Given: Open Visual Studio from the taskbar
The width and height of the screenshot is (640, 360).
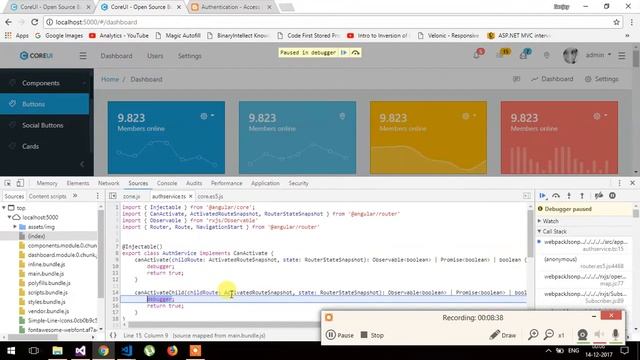Looking at the screenshot, I should pyautogui.click(x=80, y=351).
